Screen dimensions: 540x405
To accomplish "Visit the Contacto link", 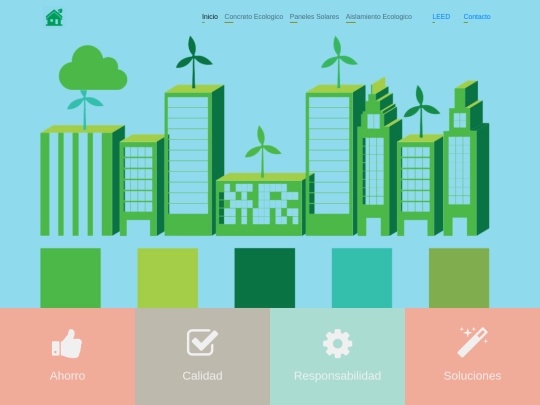I will [x=477, y=17].
